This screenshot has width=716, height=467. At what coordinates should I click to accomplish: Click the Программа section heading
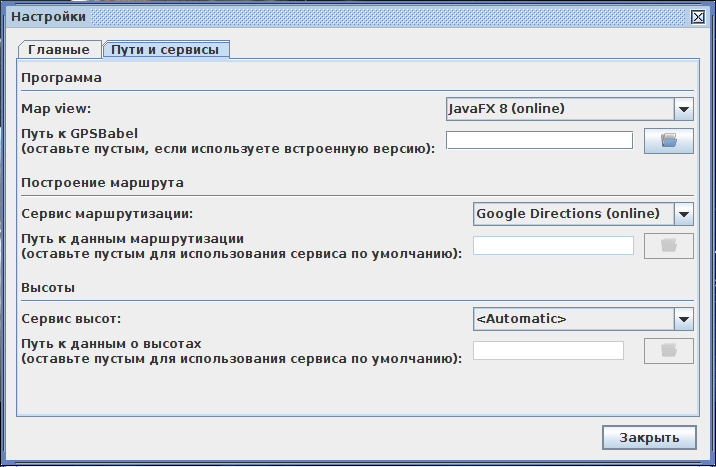[61, 78]
